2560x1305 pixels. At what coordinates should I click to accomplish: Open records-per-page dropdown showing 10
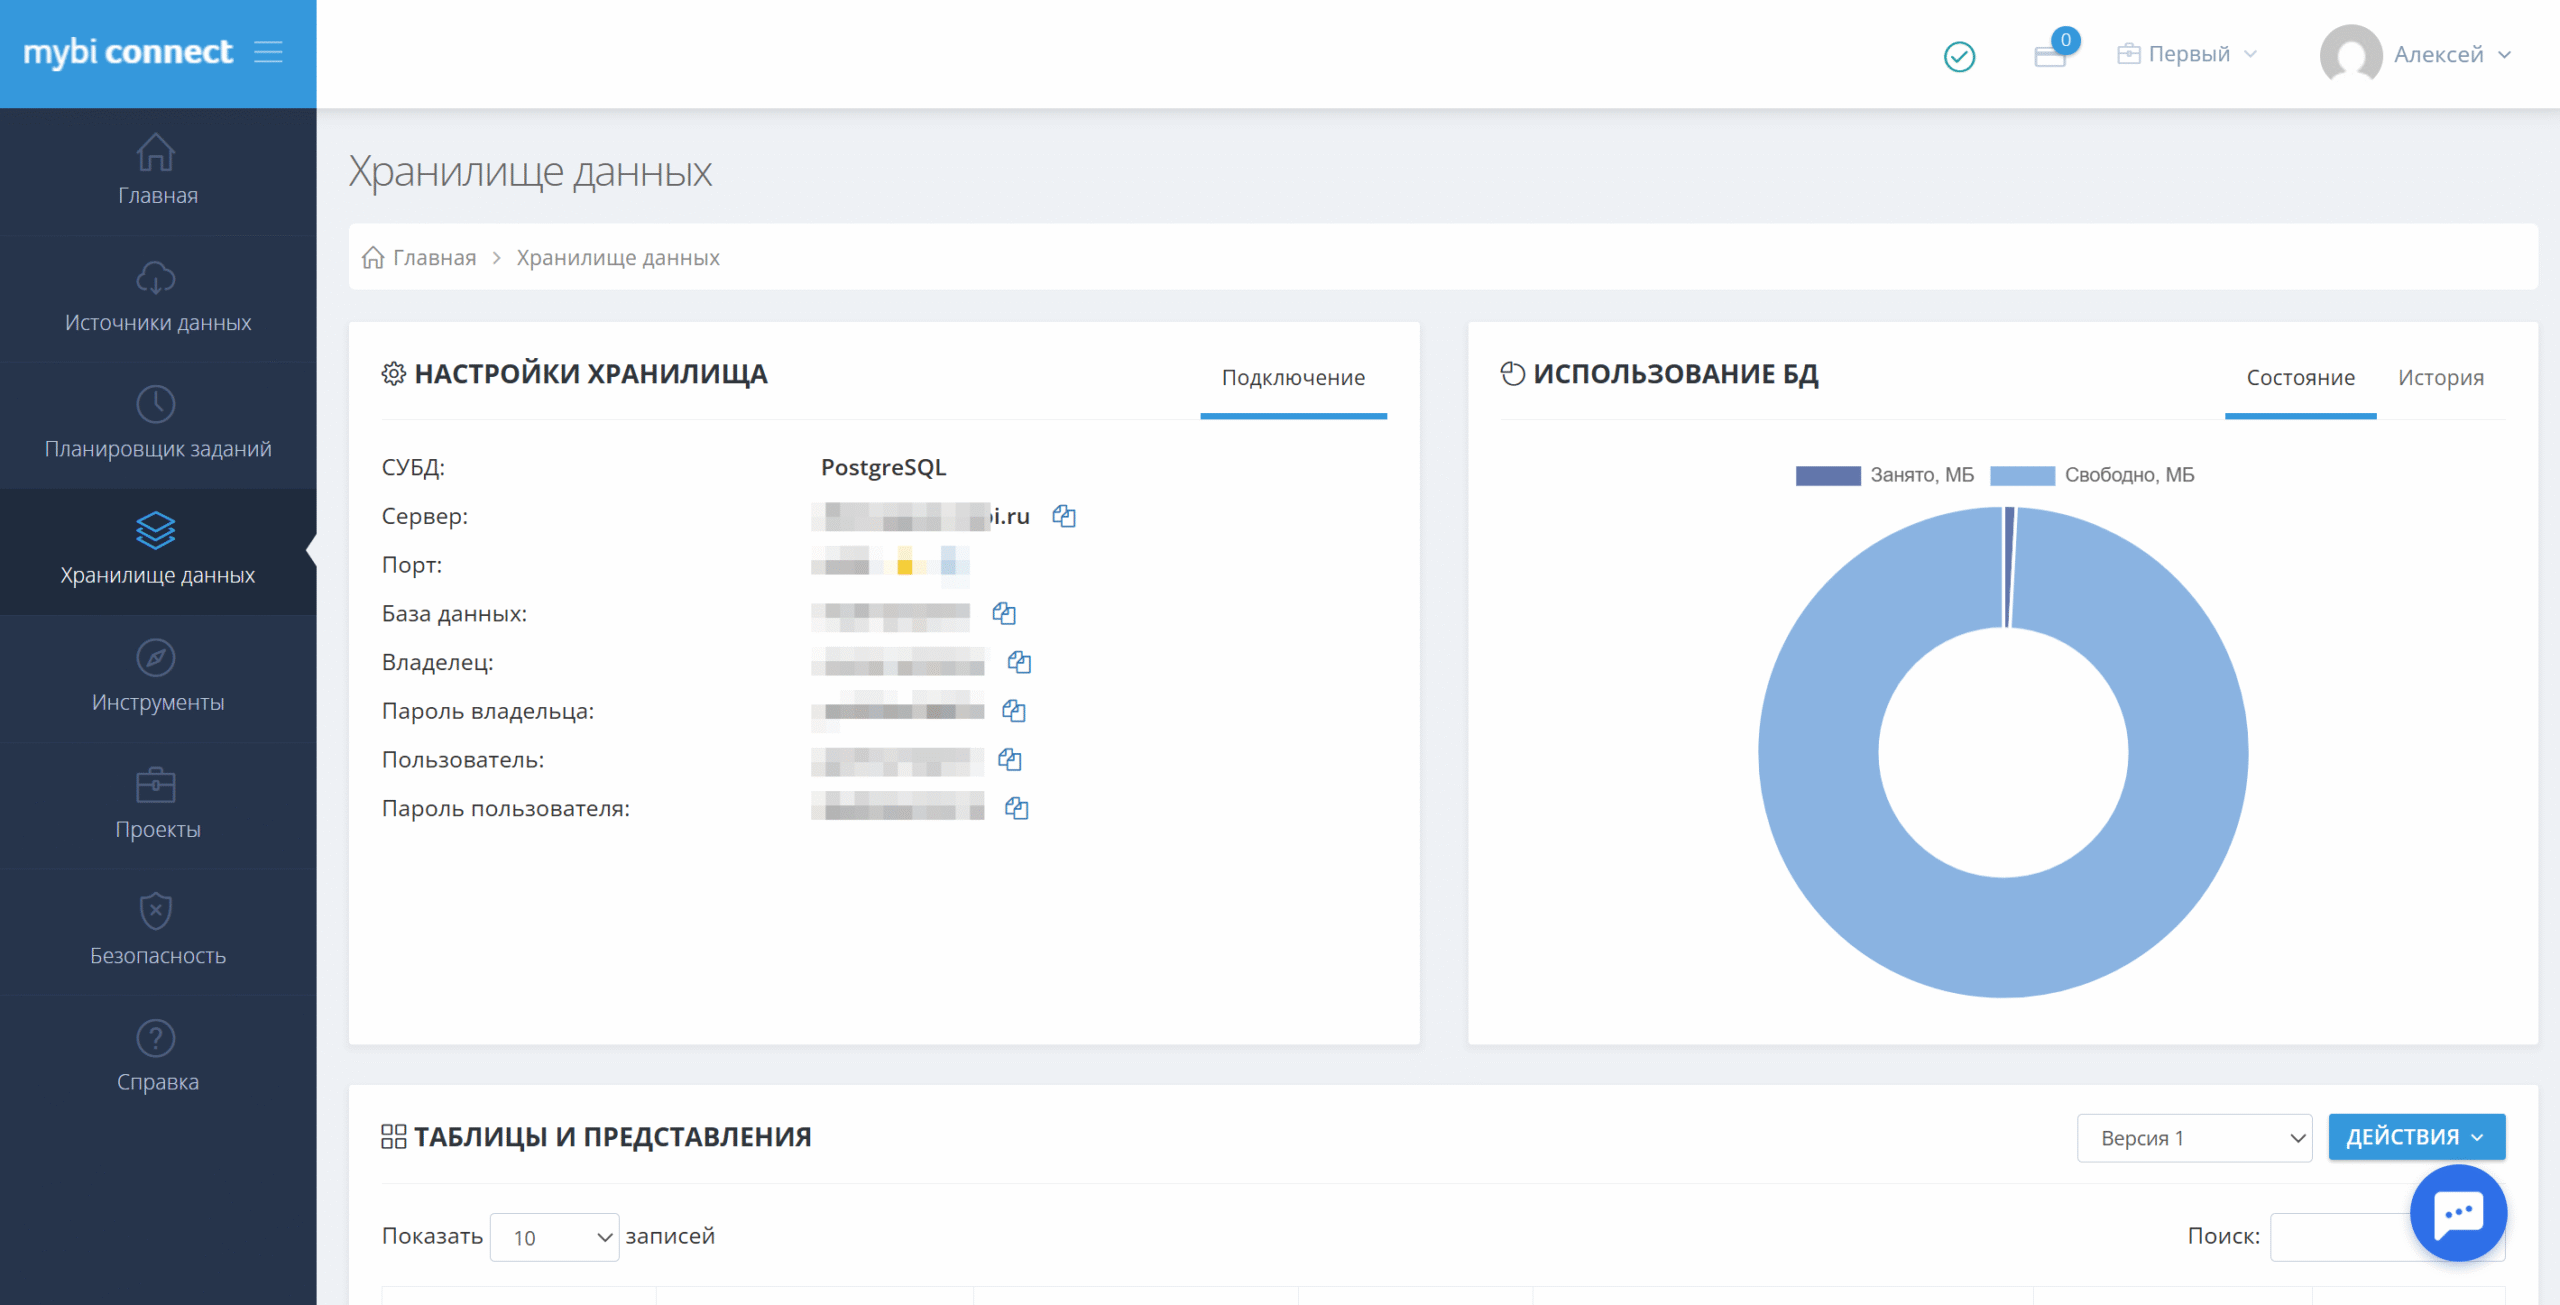point(554,1237)
